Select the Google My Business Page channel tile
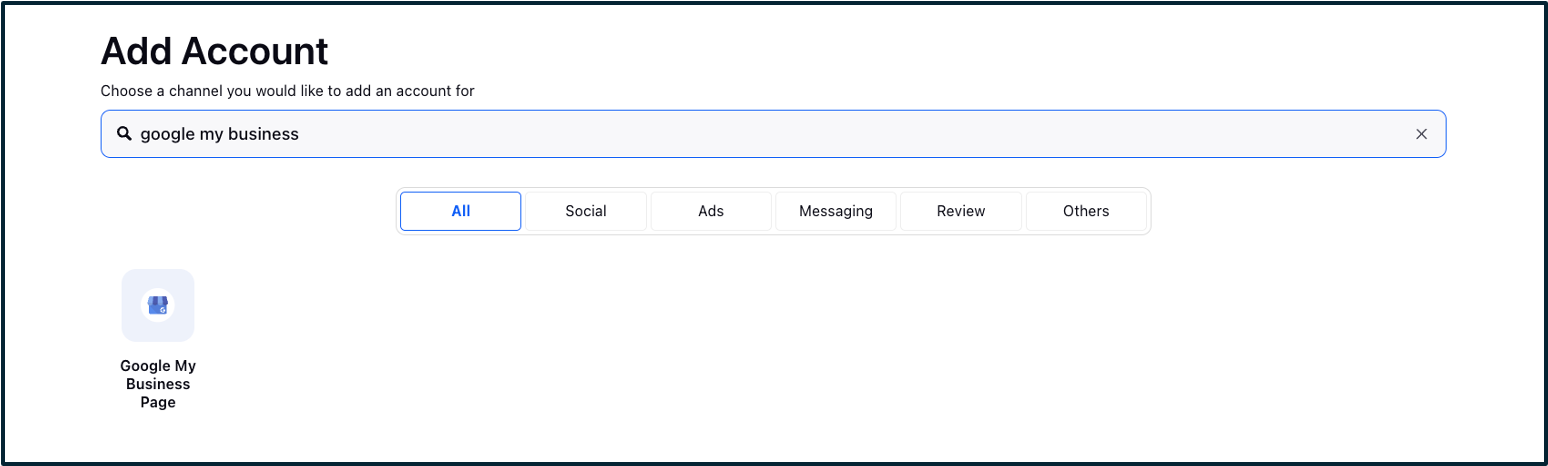1548x466 pixels. [158, 305]
